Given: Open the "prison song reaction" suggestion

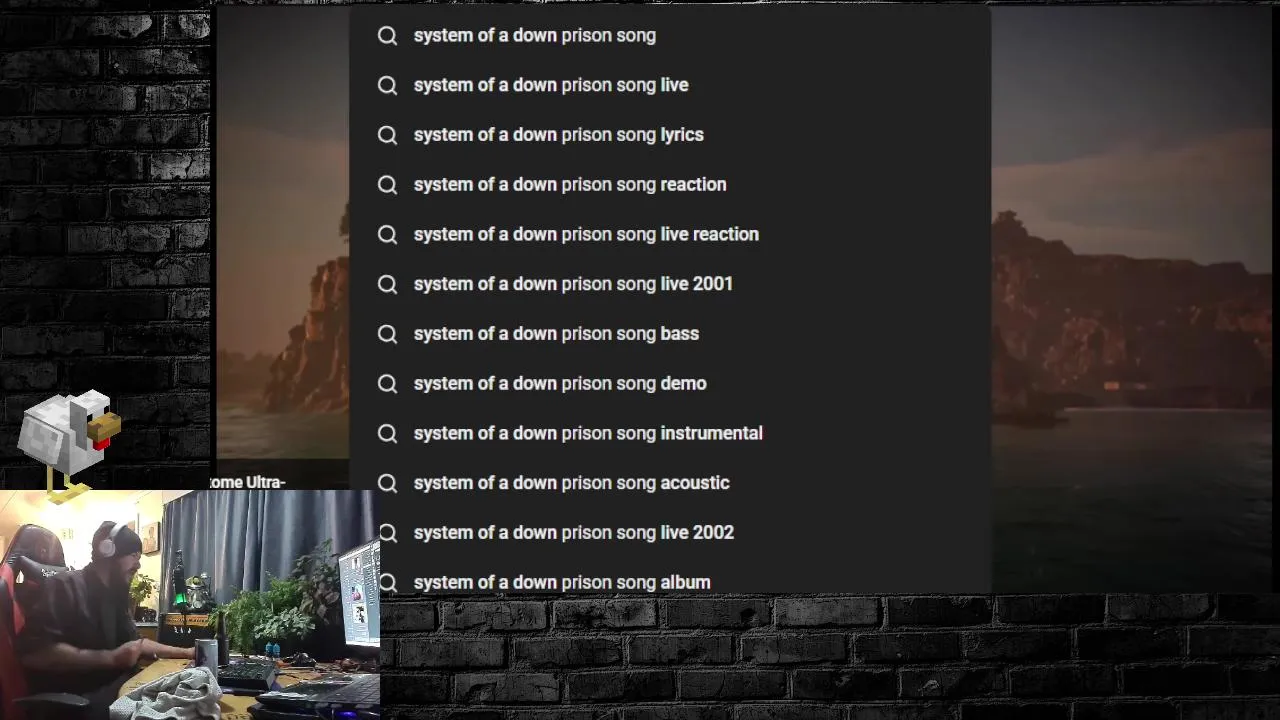Looking at the screenshot, I should click(x=670, y=184).
